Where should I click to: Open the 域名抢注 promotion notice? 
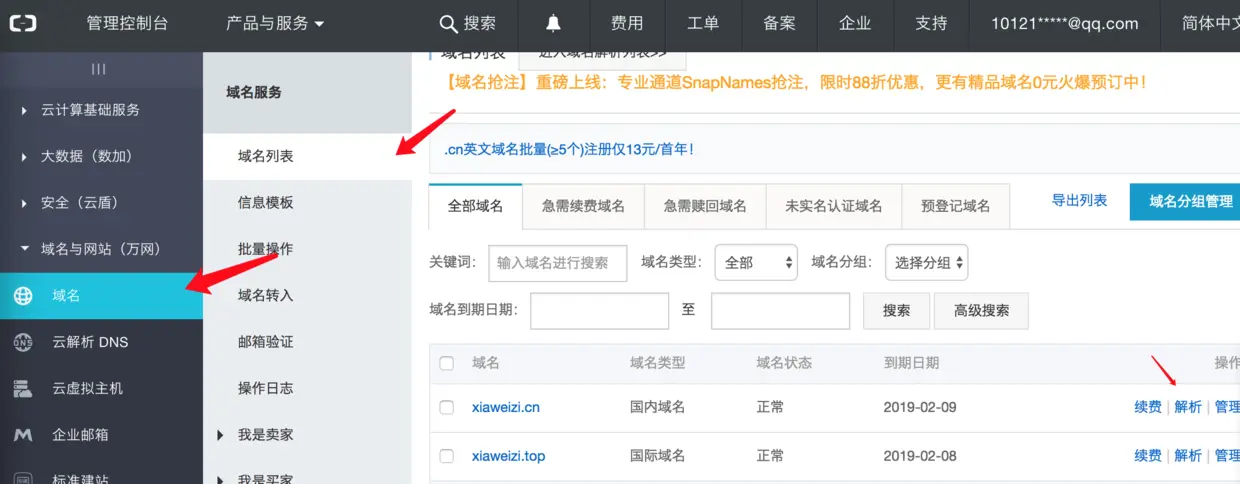point(796,83)
